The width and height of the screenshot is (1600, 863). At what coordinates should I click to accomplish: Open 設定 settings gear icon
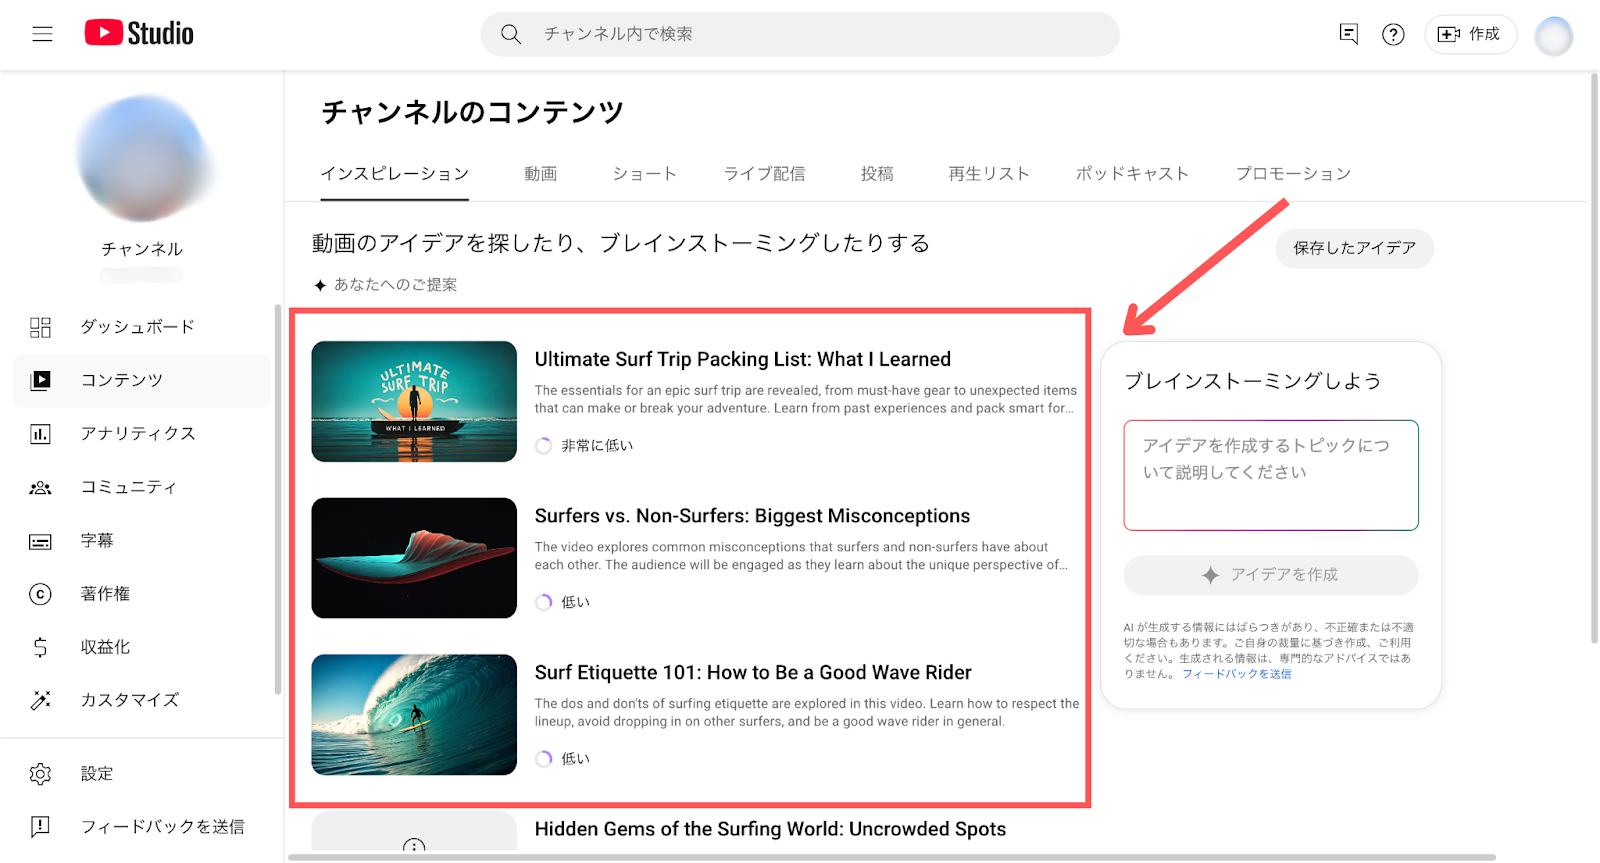(x=40, y=774)
